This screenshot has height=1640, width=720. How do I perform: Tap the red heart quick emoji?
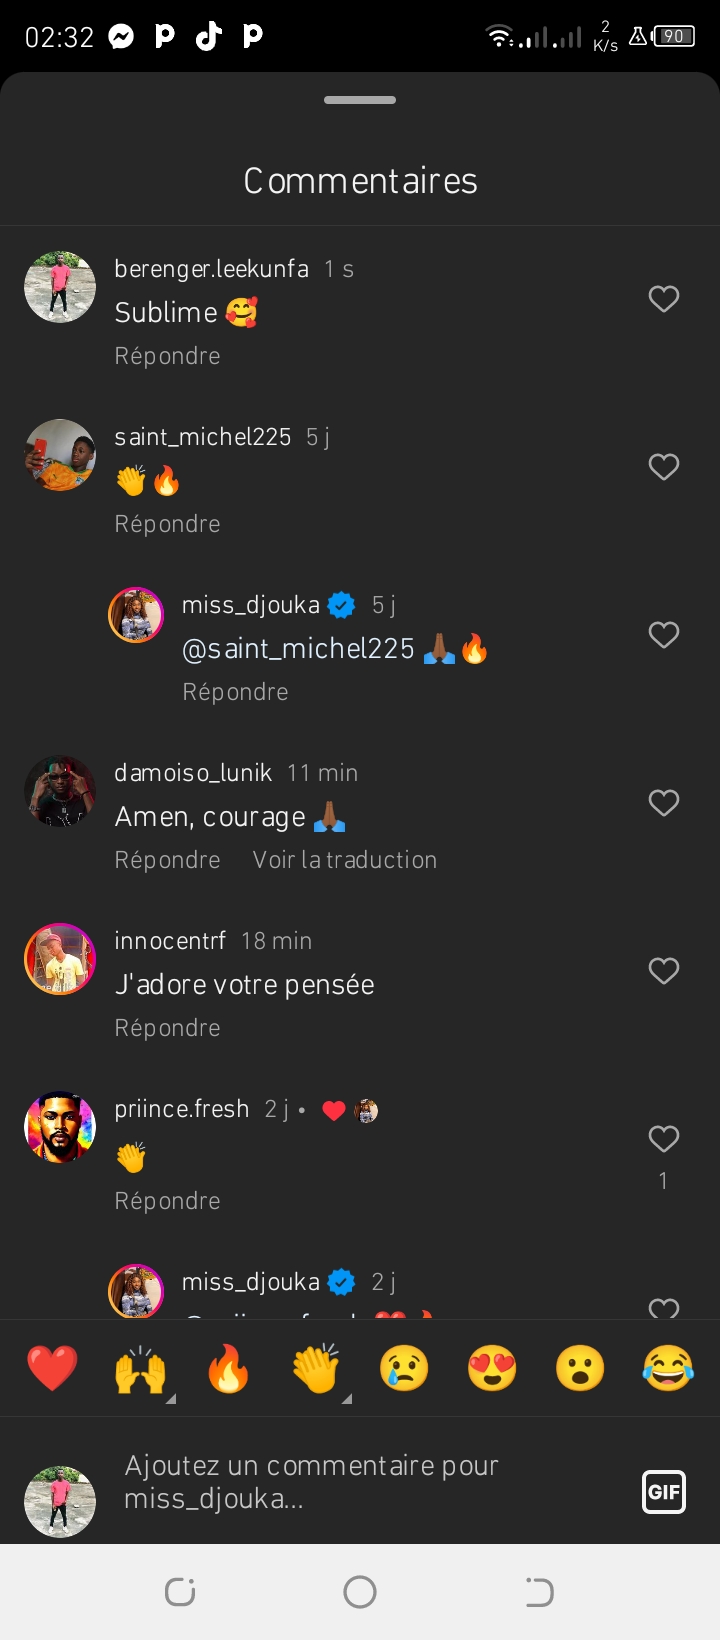pos(52,1368)
